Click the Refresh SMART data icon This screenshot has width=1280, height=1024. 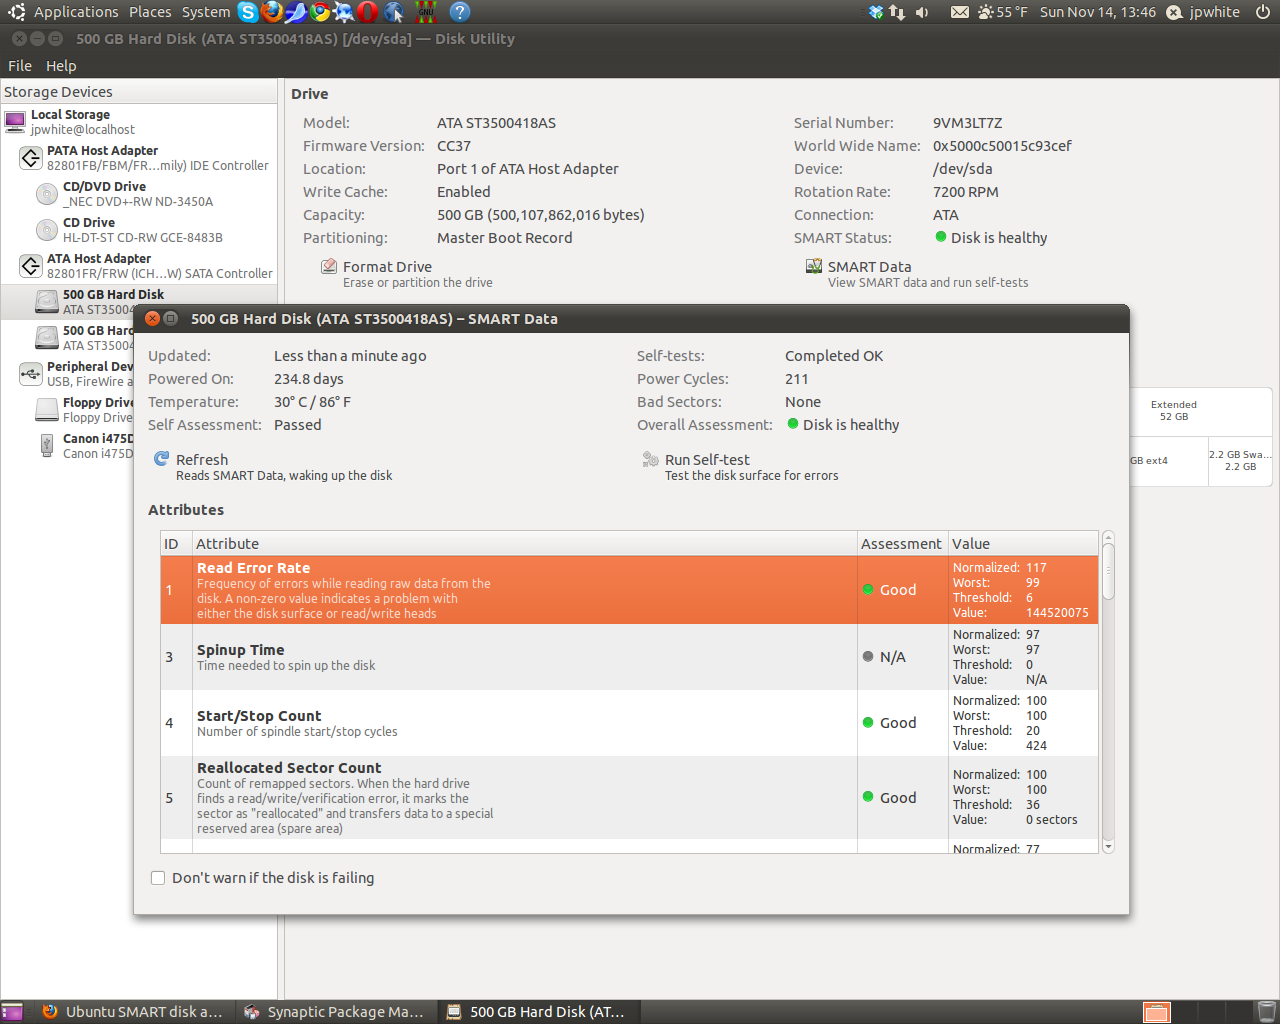coord(161,459)
